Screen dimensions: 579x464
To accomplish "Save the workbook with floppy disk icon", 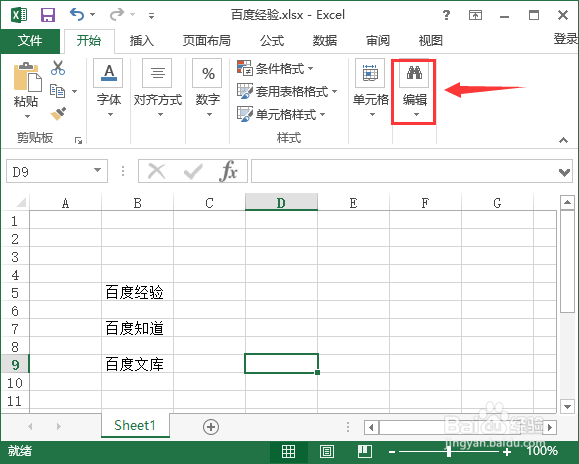I will 48,15.
